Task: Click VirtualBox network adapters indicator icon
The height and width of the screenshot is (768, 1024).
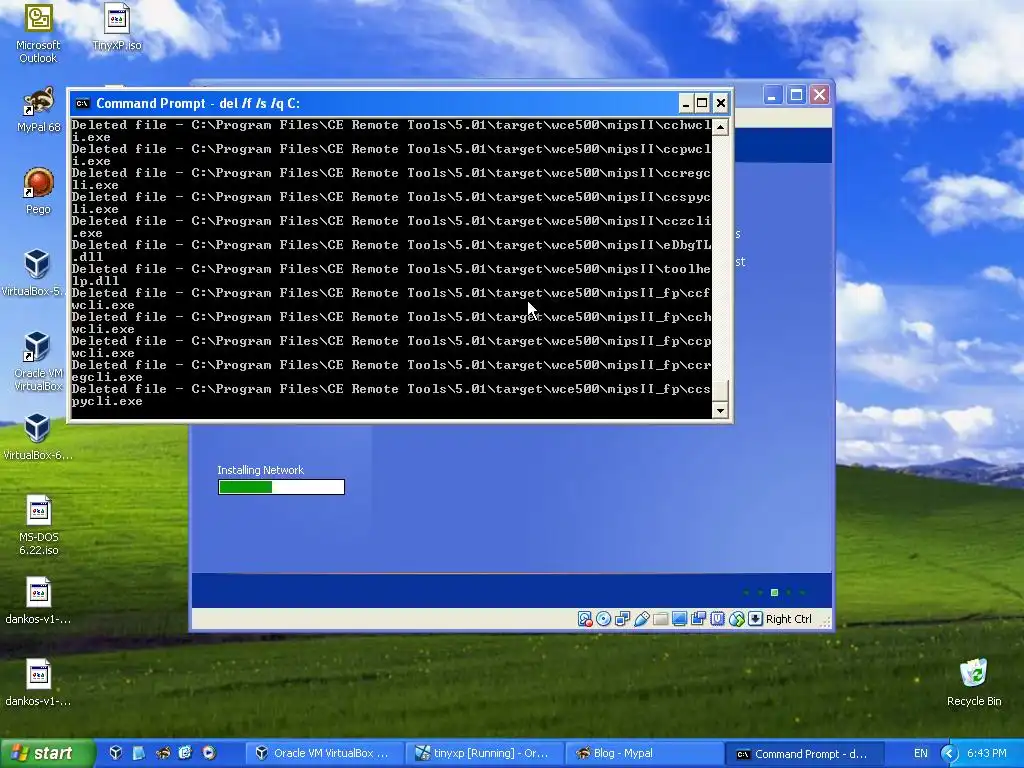Action: pos(622,619)
